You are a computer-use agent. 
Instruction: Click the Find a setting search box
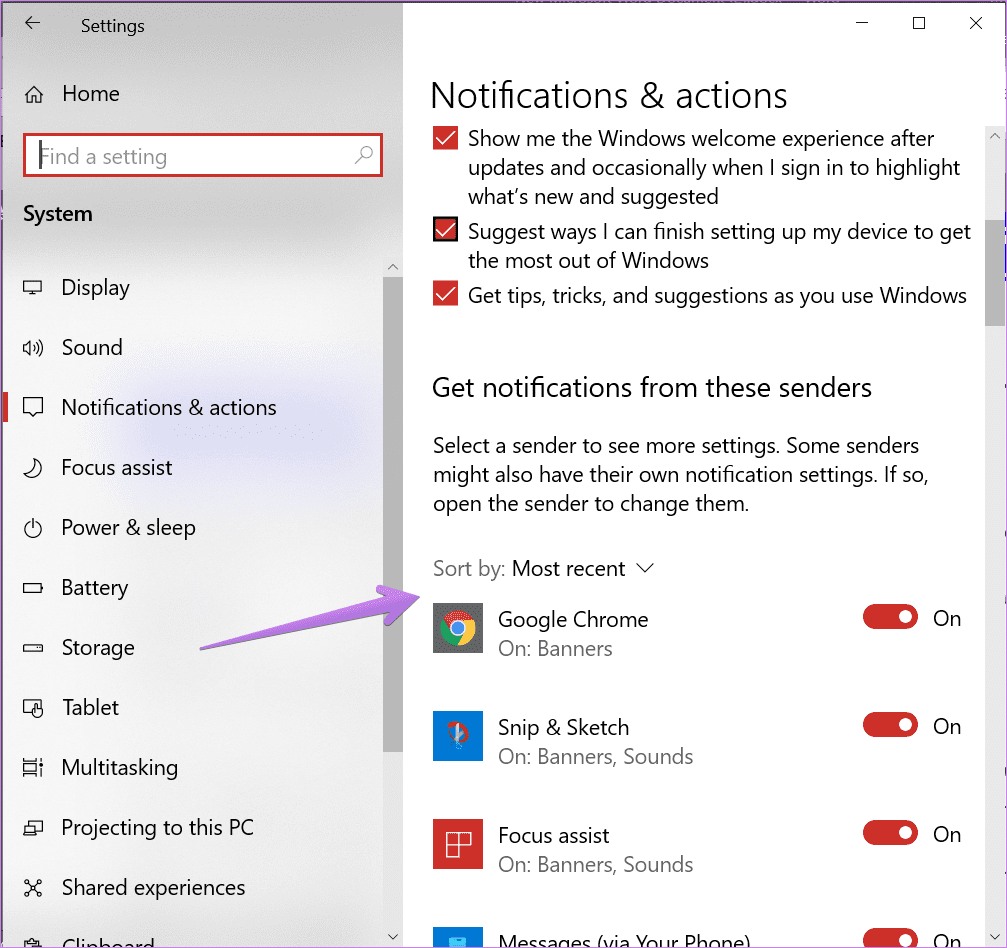click(203, 155)
